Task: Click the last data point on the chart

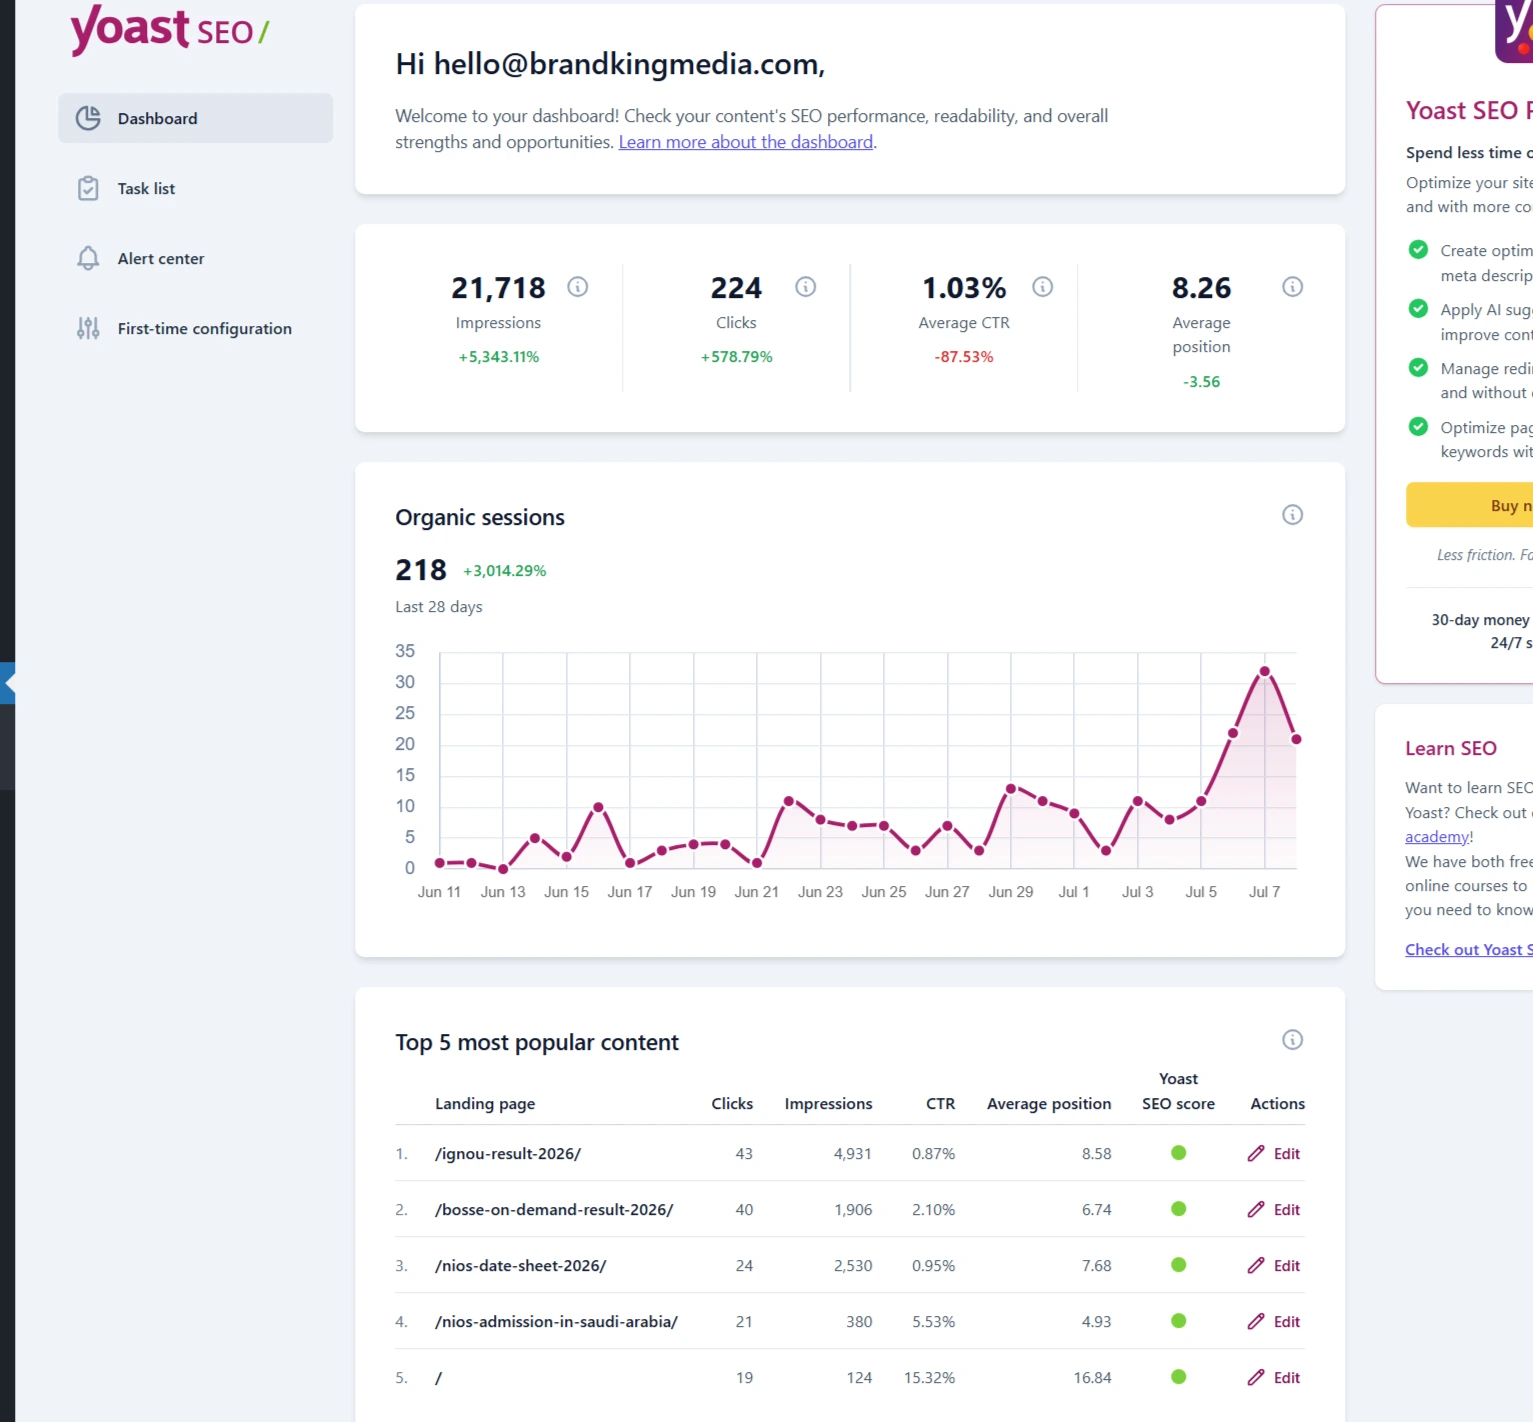Action: click(x=1296, y=739)
